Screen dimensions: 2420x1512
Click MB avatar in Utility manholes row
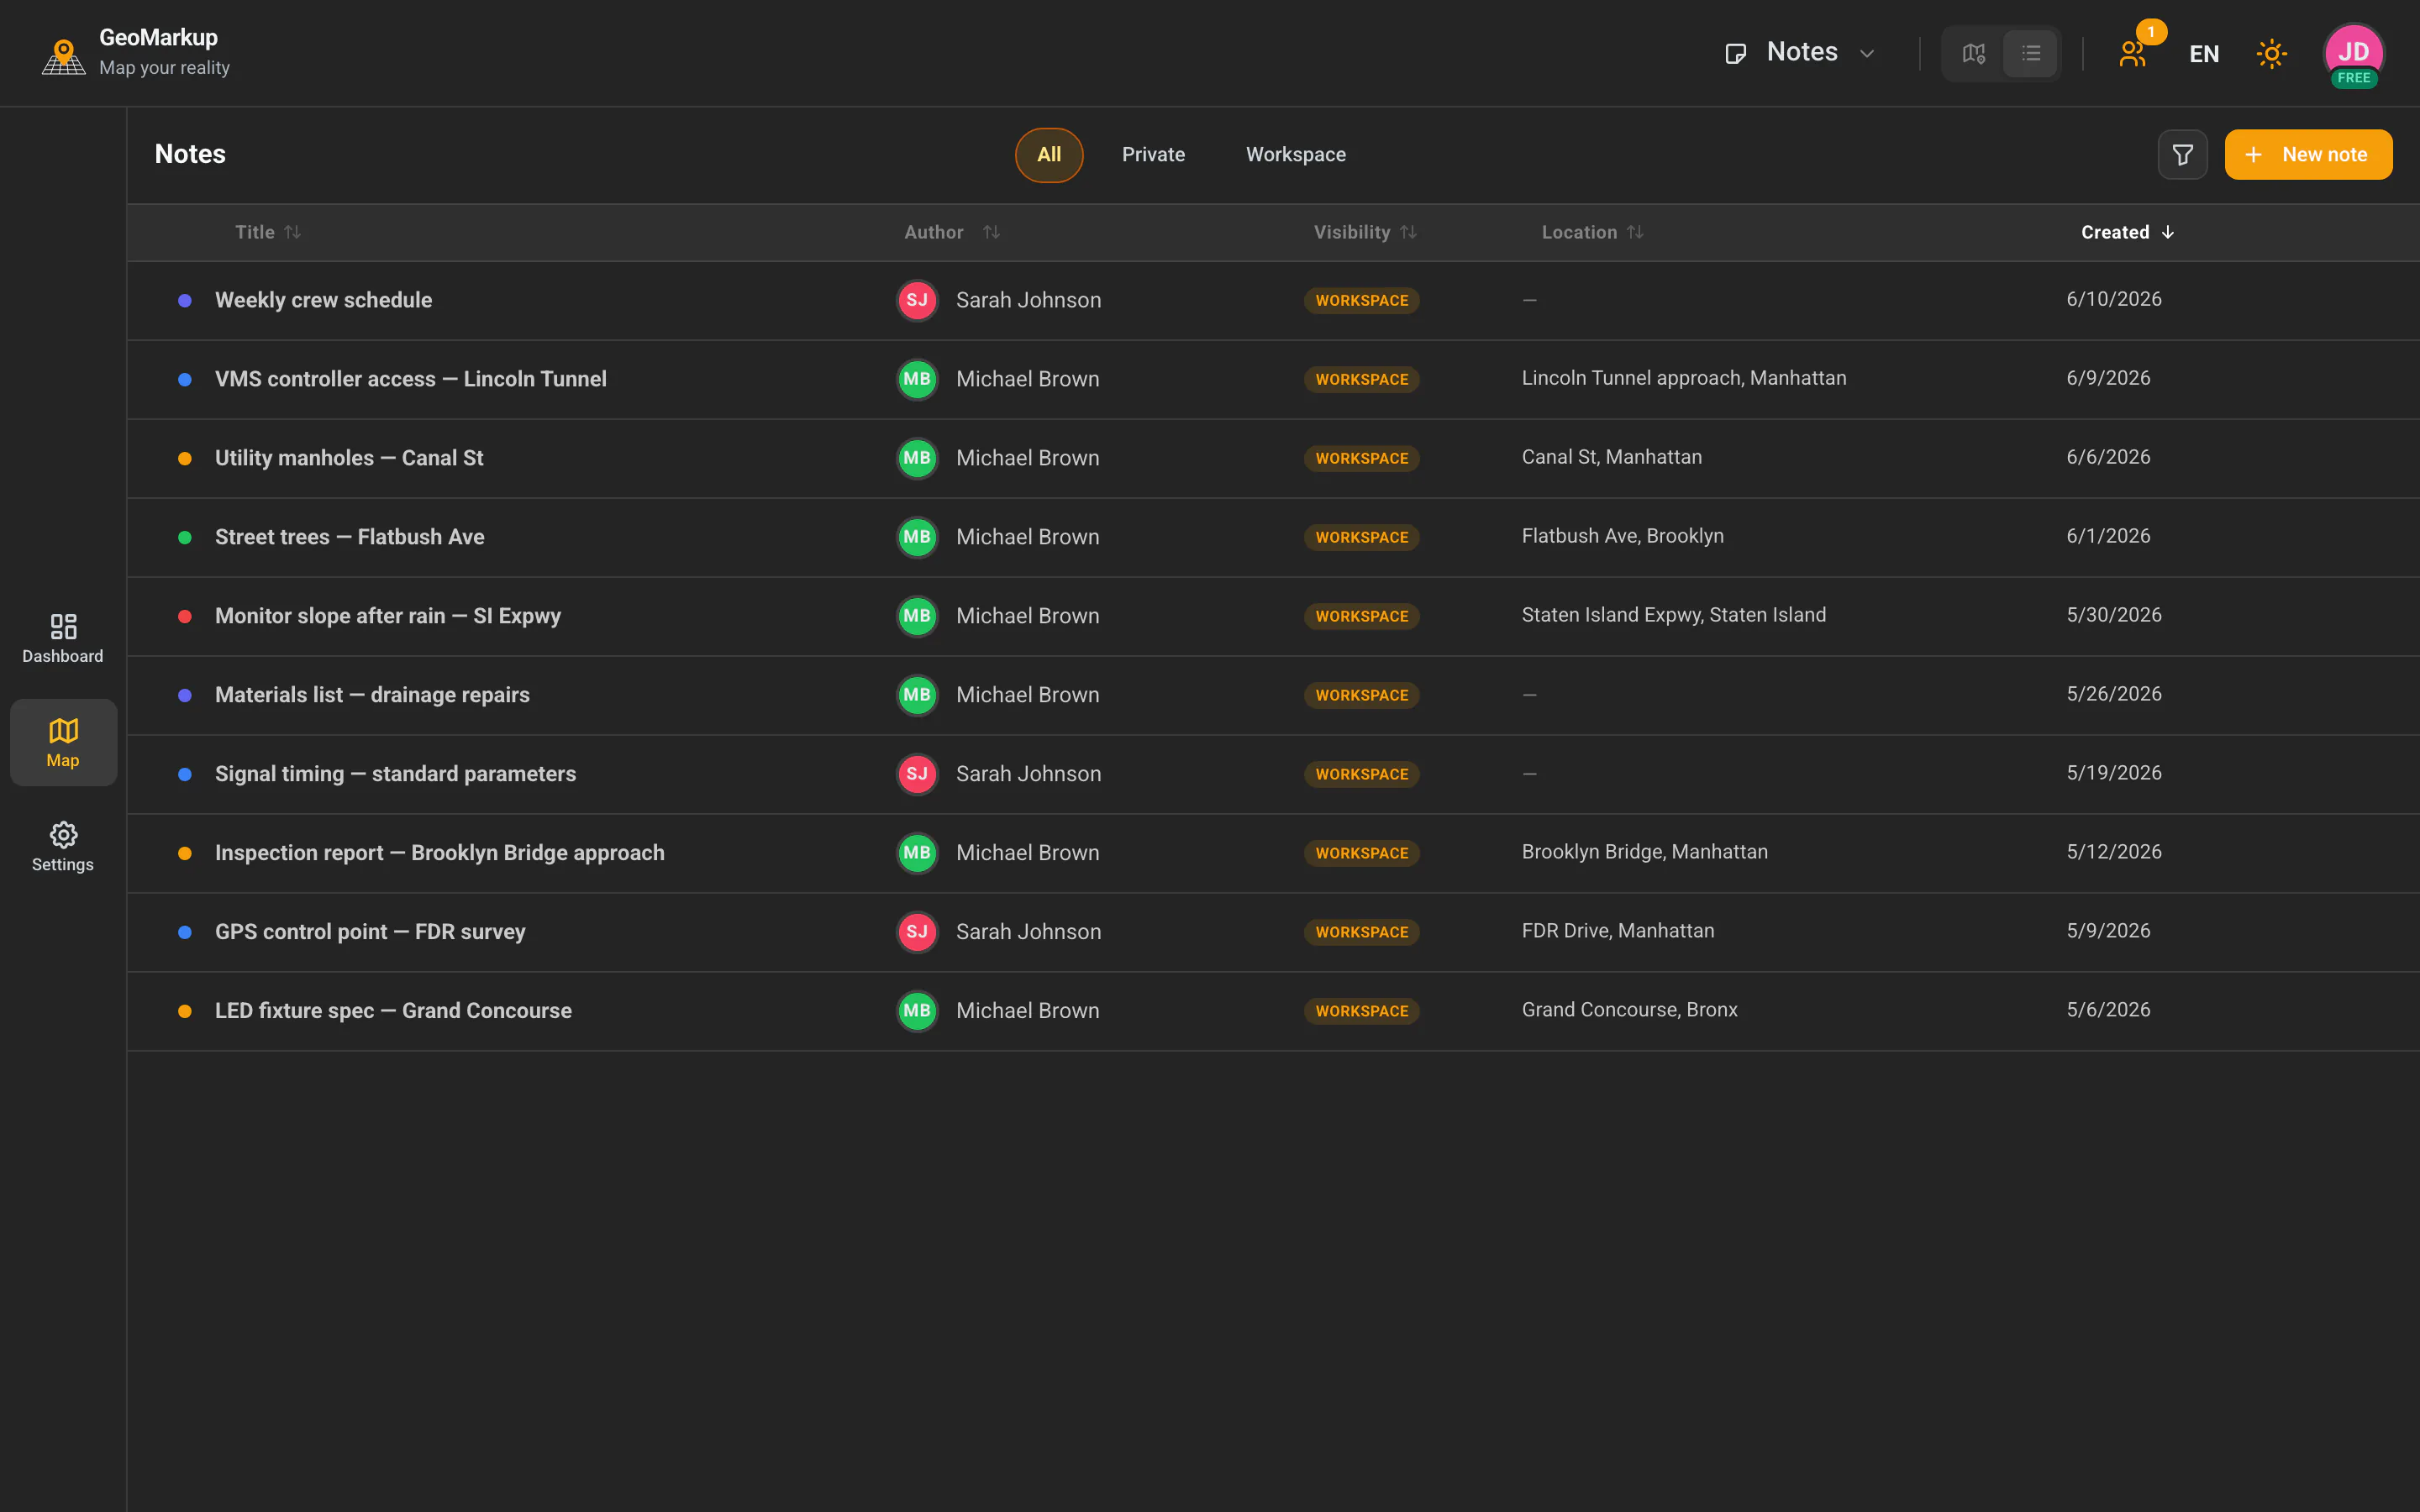(x=916, y=458)
